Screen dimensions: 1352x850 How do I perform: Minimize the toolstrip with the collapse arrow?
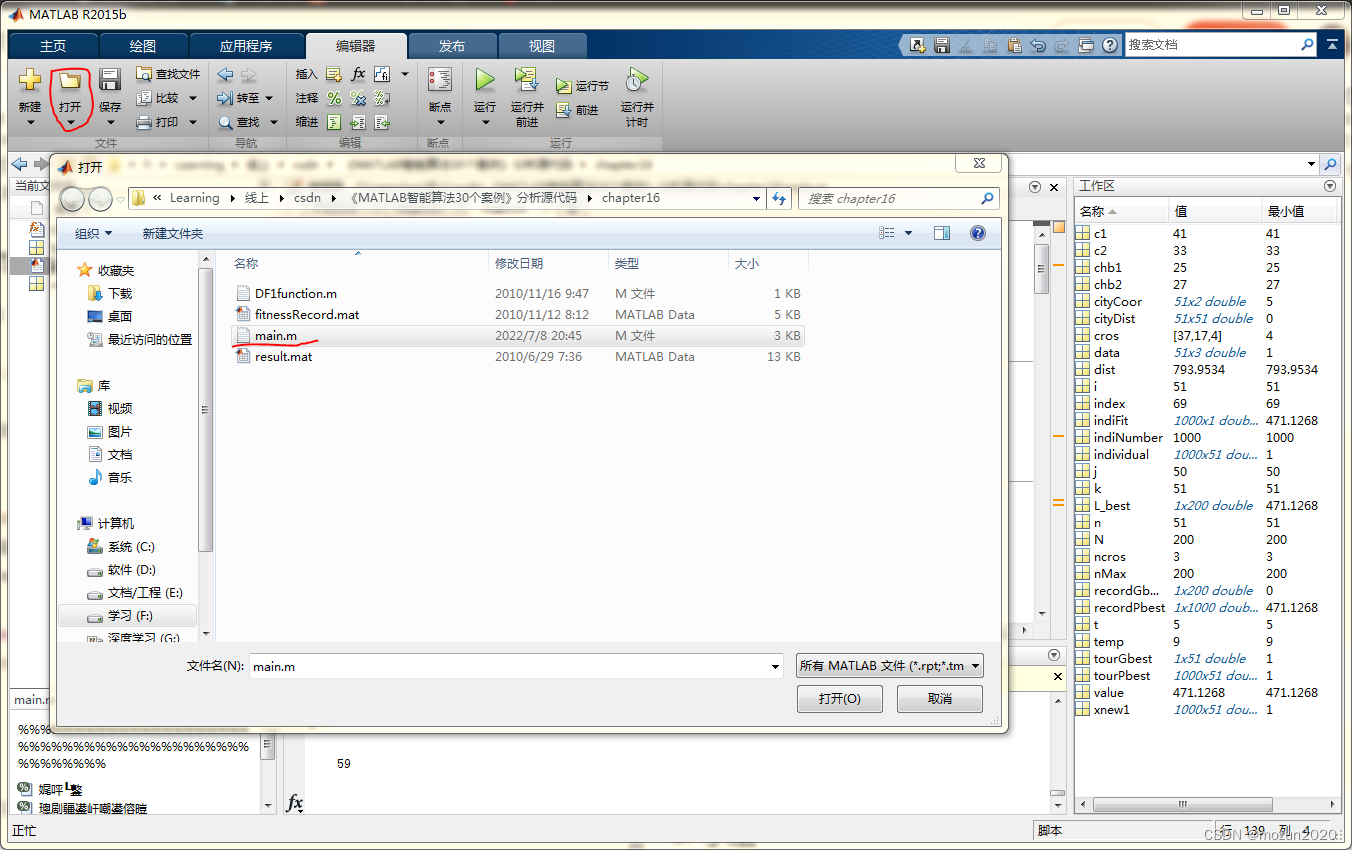1333,45
